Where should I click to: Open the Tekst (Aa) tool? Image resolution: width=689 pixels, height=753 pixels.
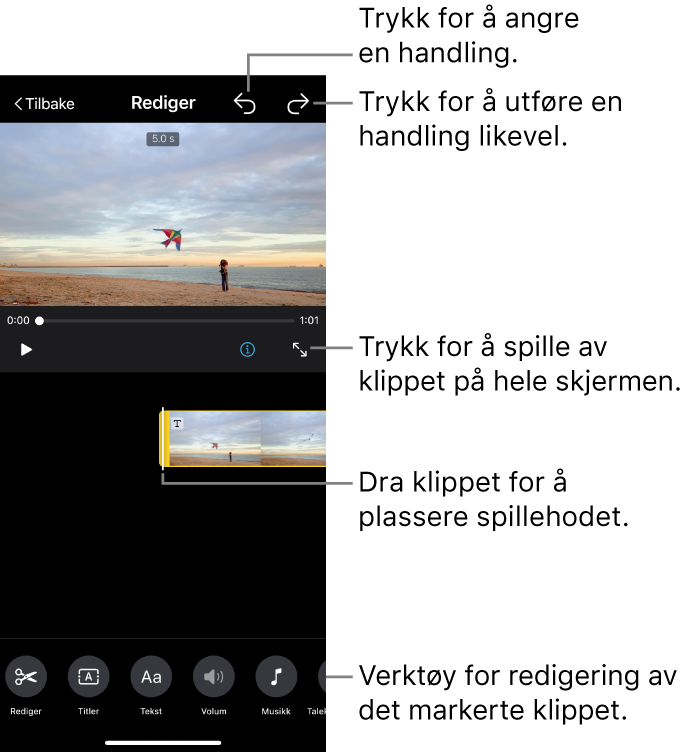[x=151, y=677]
